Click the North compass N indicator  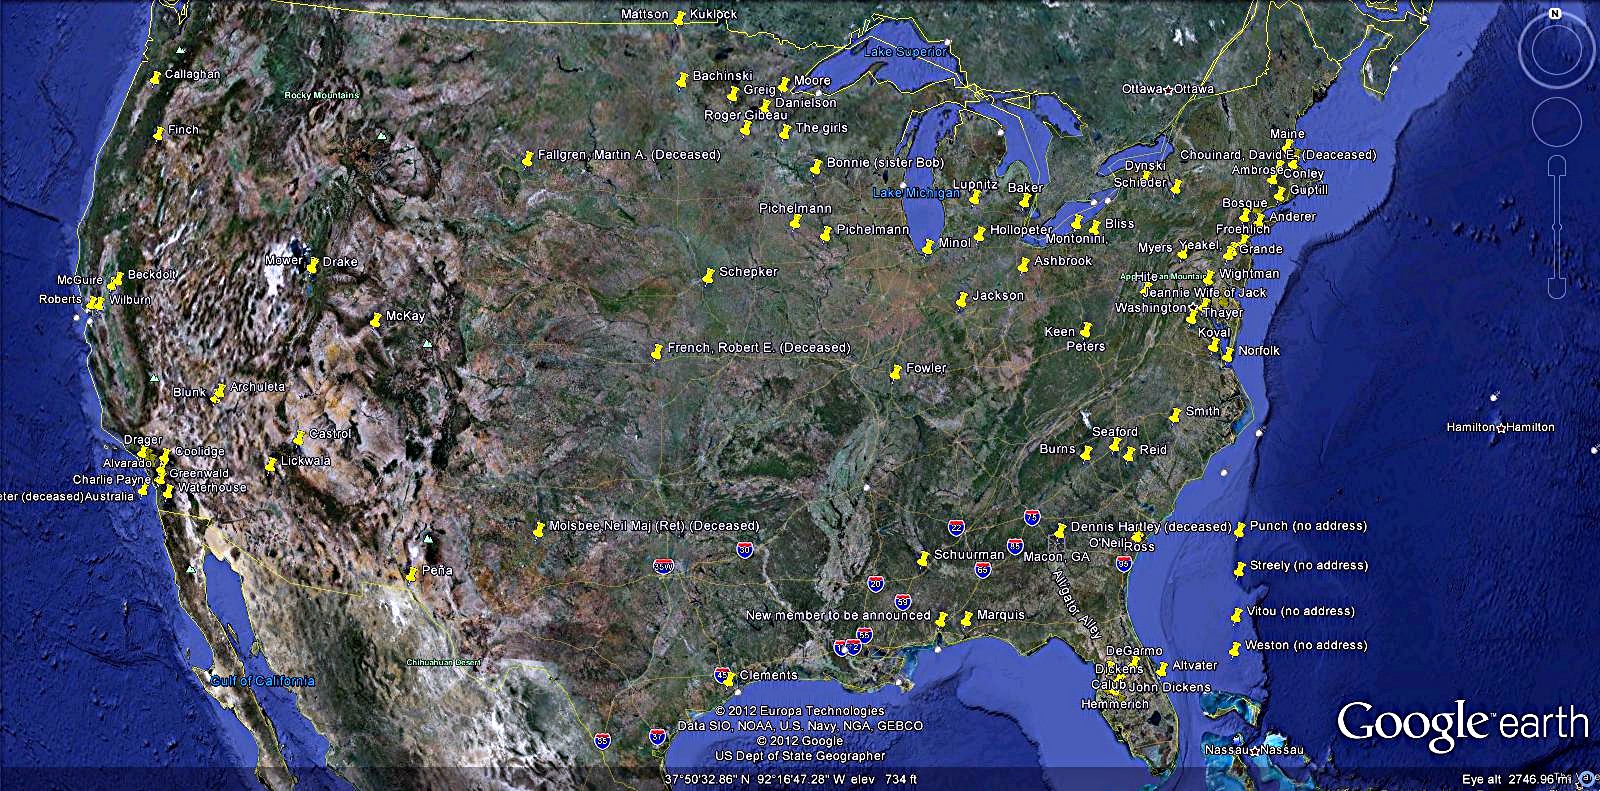pos(1555,14)
